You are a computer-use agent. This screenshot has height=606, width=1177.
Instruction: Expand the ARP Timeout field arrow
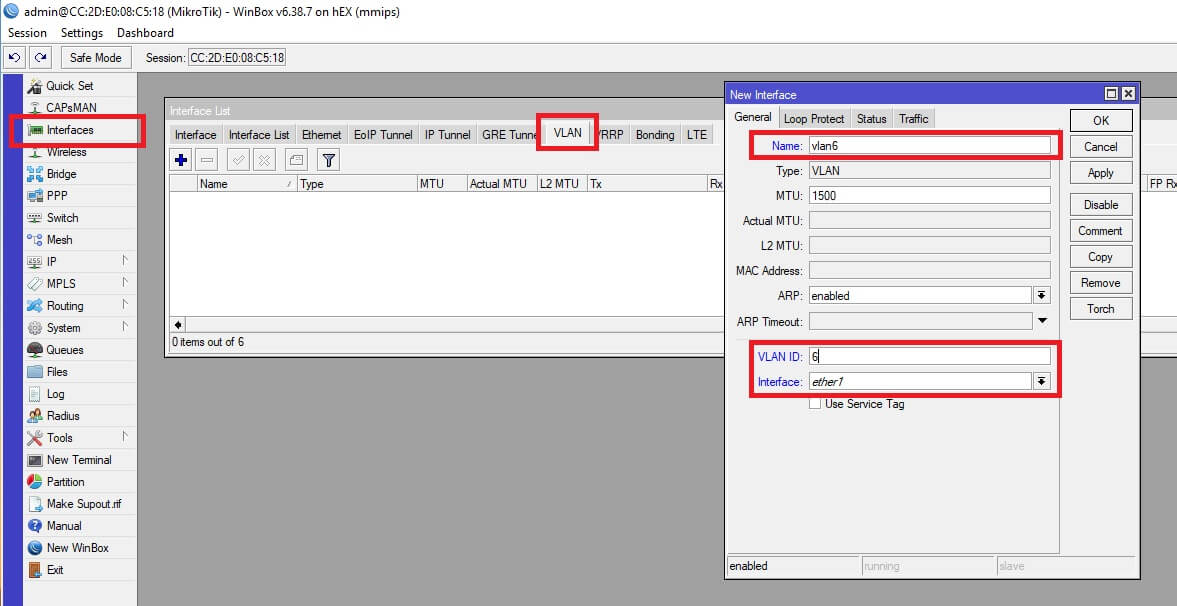coord(1042,321)
